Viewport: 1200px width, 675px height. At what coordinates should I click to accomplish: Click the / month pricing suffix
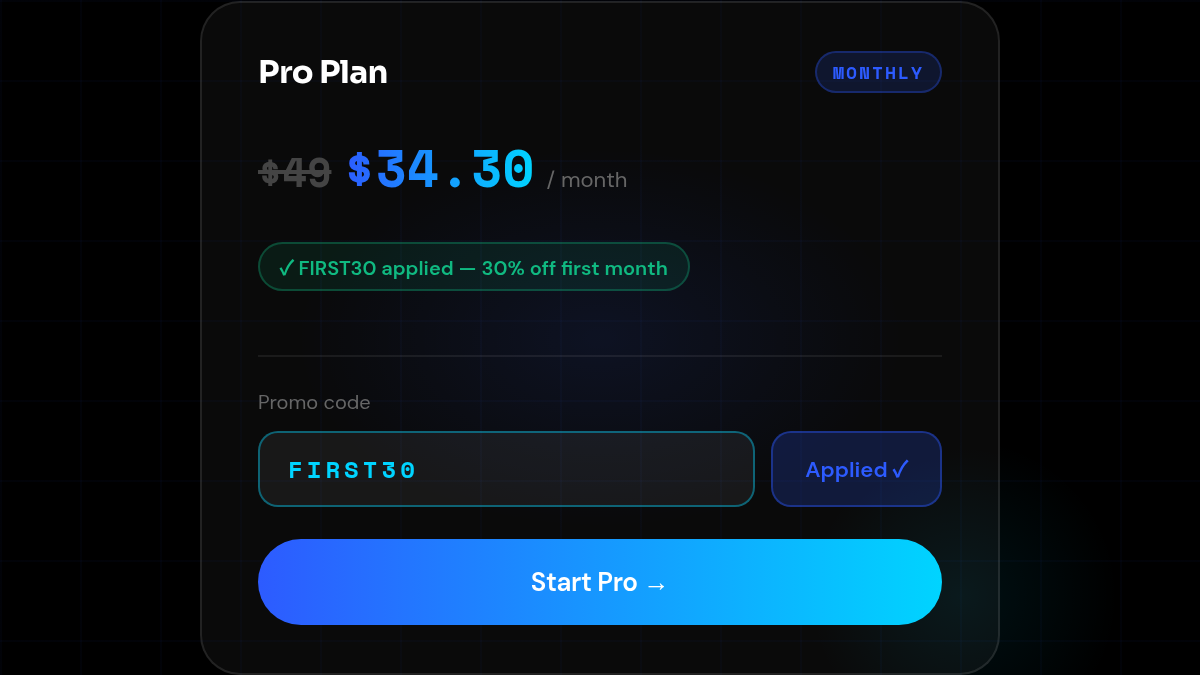586,180
